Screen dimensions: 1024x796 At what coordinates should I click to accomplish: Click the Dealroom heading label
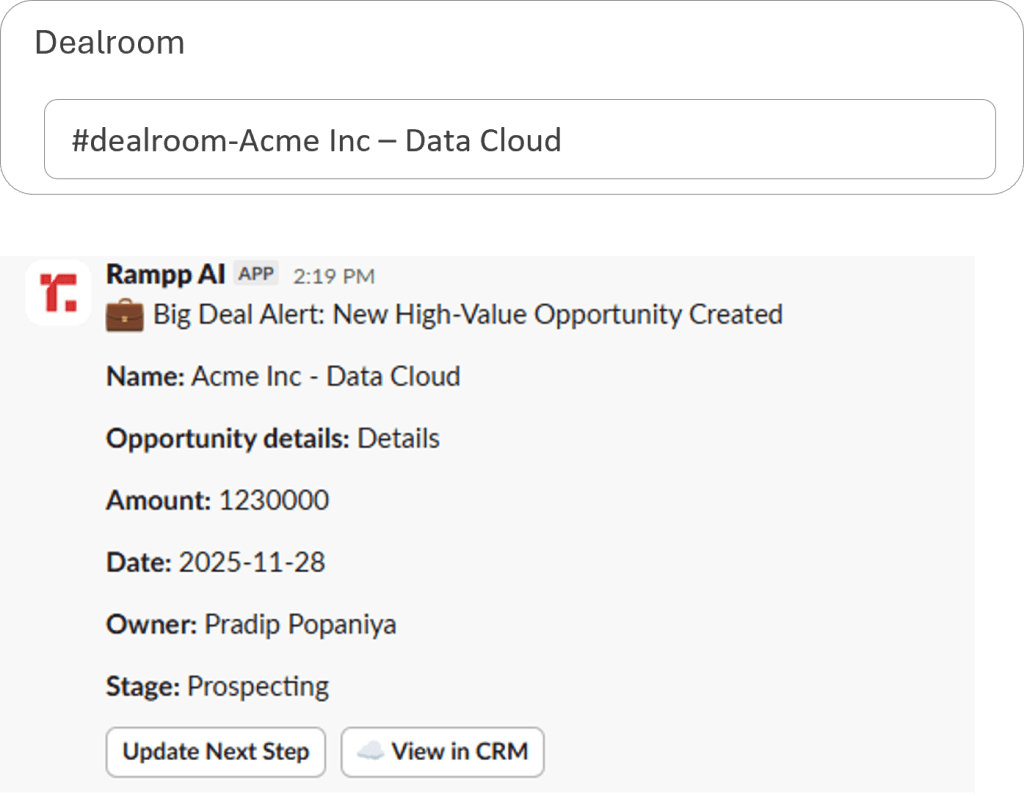coord(109,43)
